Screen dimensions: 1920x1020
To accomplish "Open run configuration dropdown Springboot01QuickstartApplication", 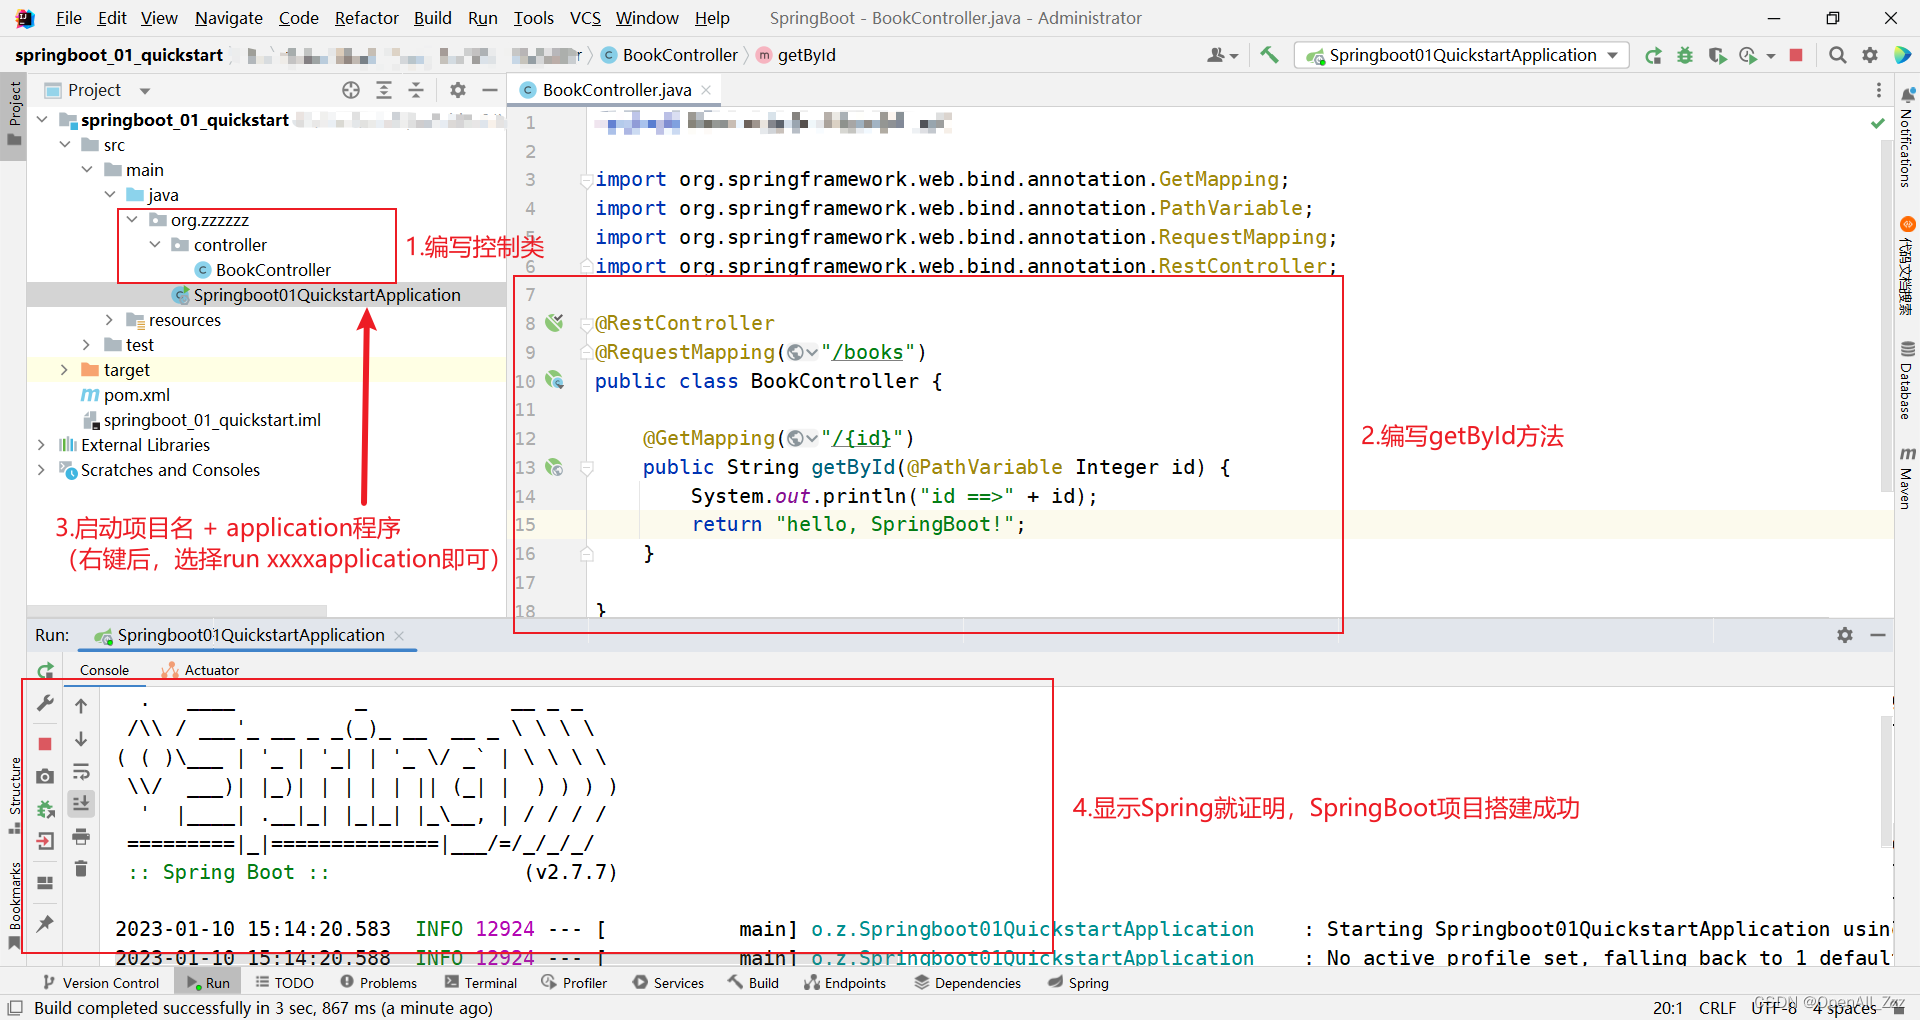I will [1462, 55].
